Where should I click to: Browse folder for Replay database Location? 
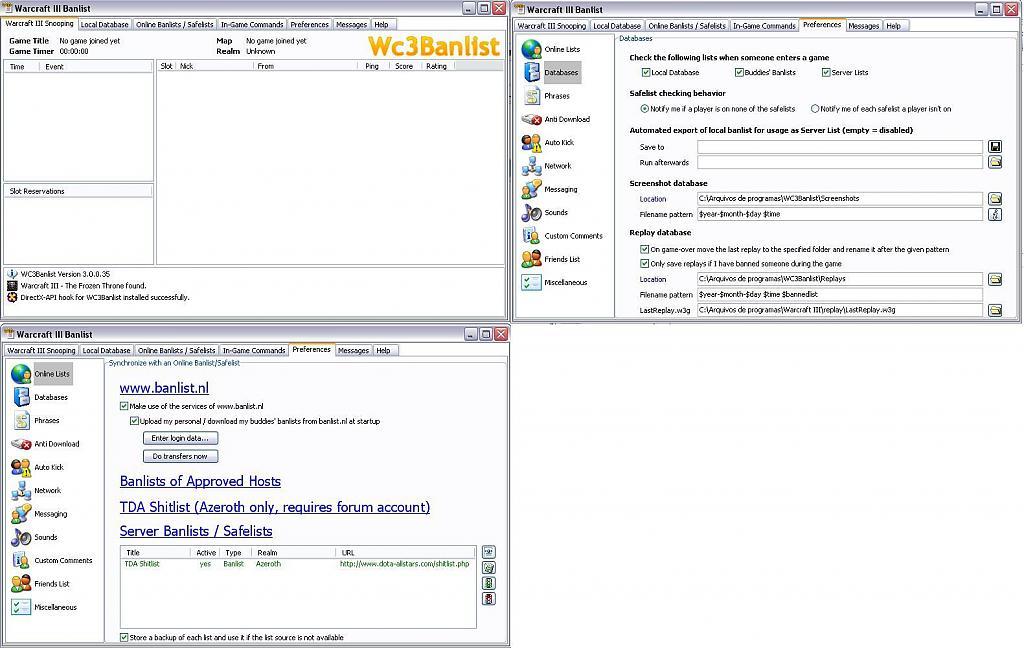995,279
